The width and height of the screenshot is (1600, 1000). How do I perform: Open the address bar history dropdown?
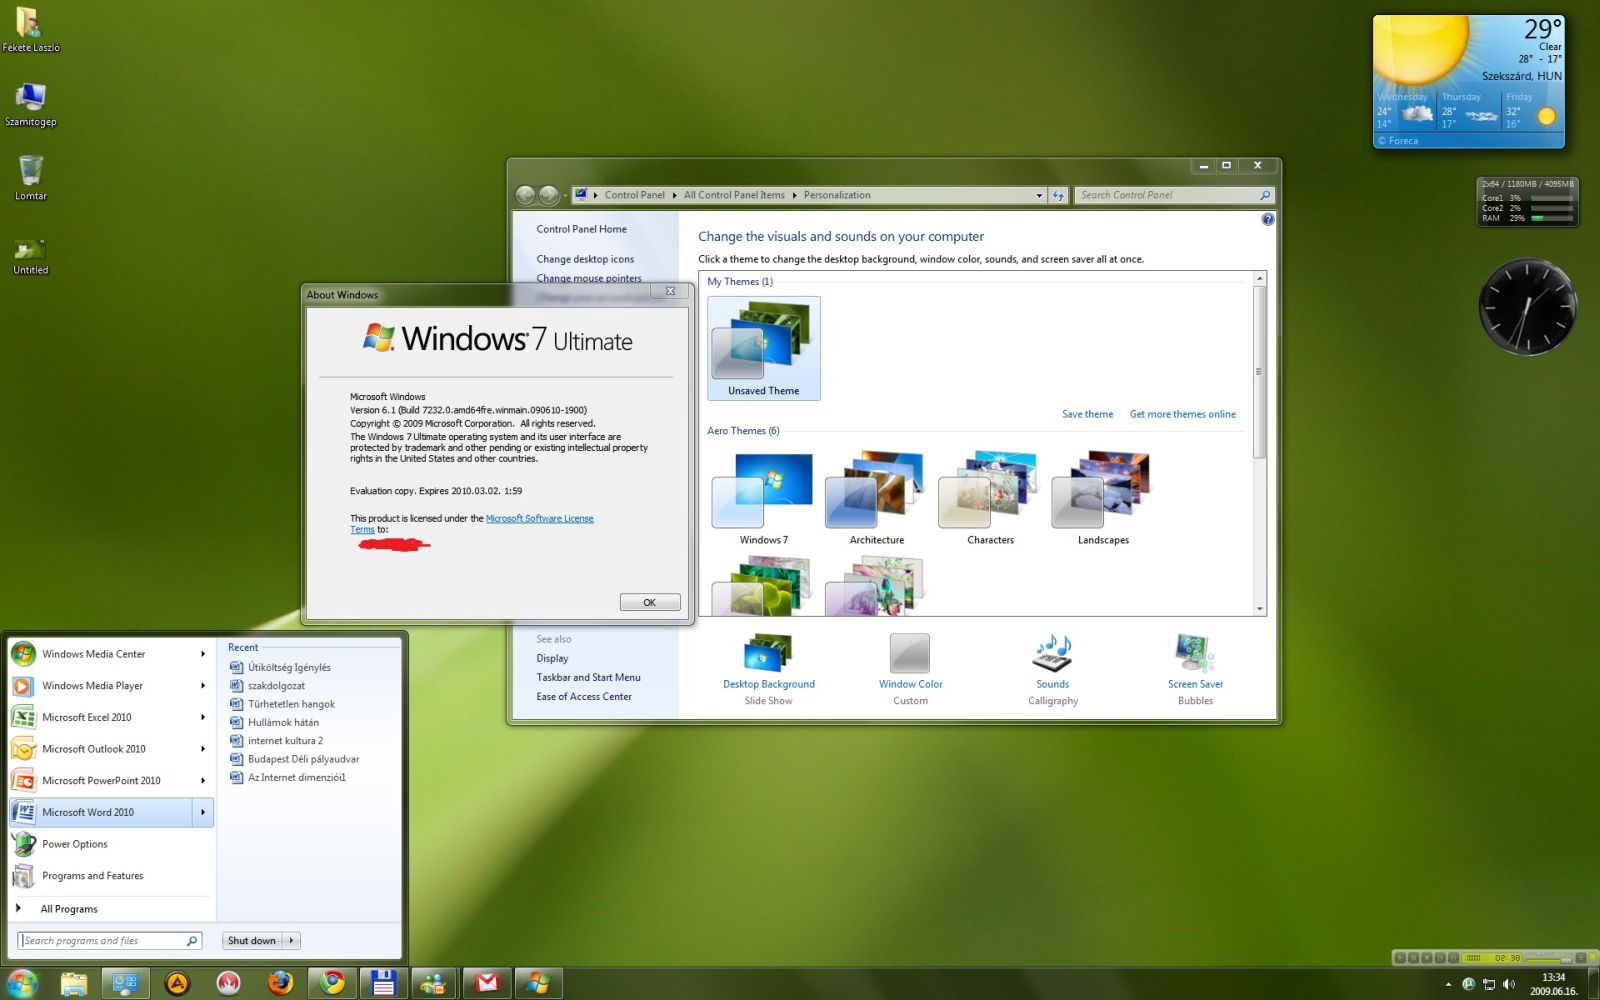click(x=1039, y=195)
